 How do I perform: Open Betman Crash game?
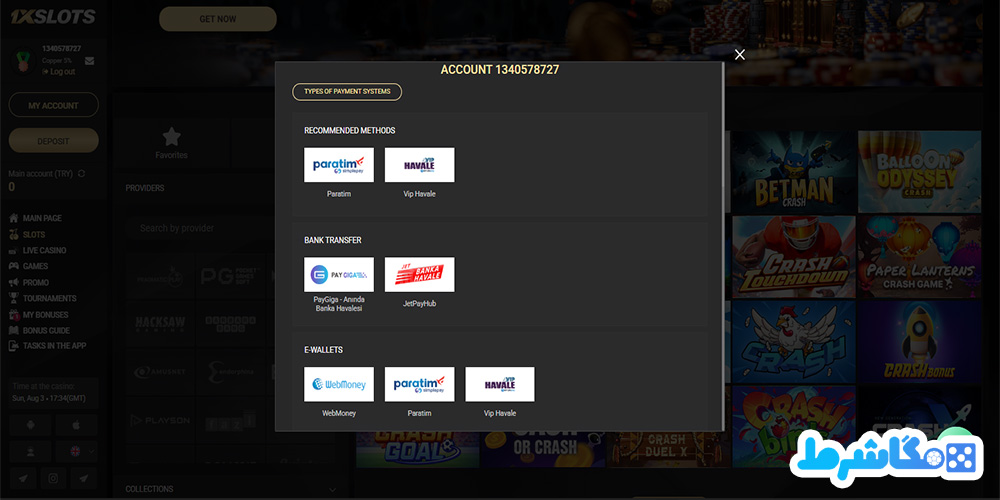794,172
